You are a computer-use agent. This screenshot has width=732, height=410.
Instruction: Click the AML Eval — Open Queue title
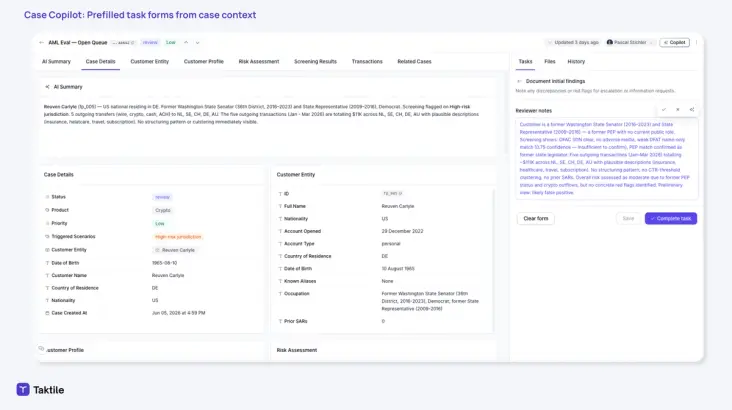[77, 42]
